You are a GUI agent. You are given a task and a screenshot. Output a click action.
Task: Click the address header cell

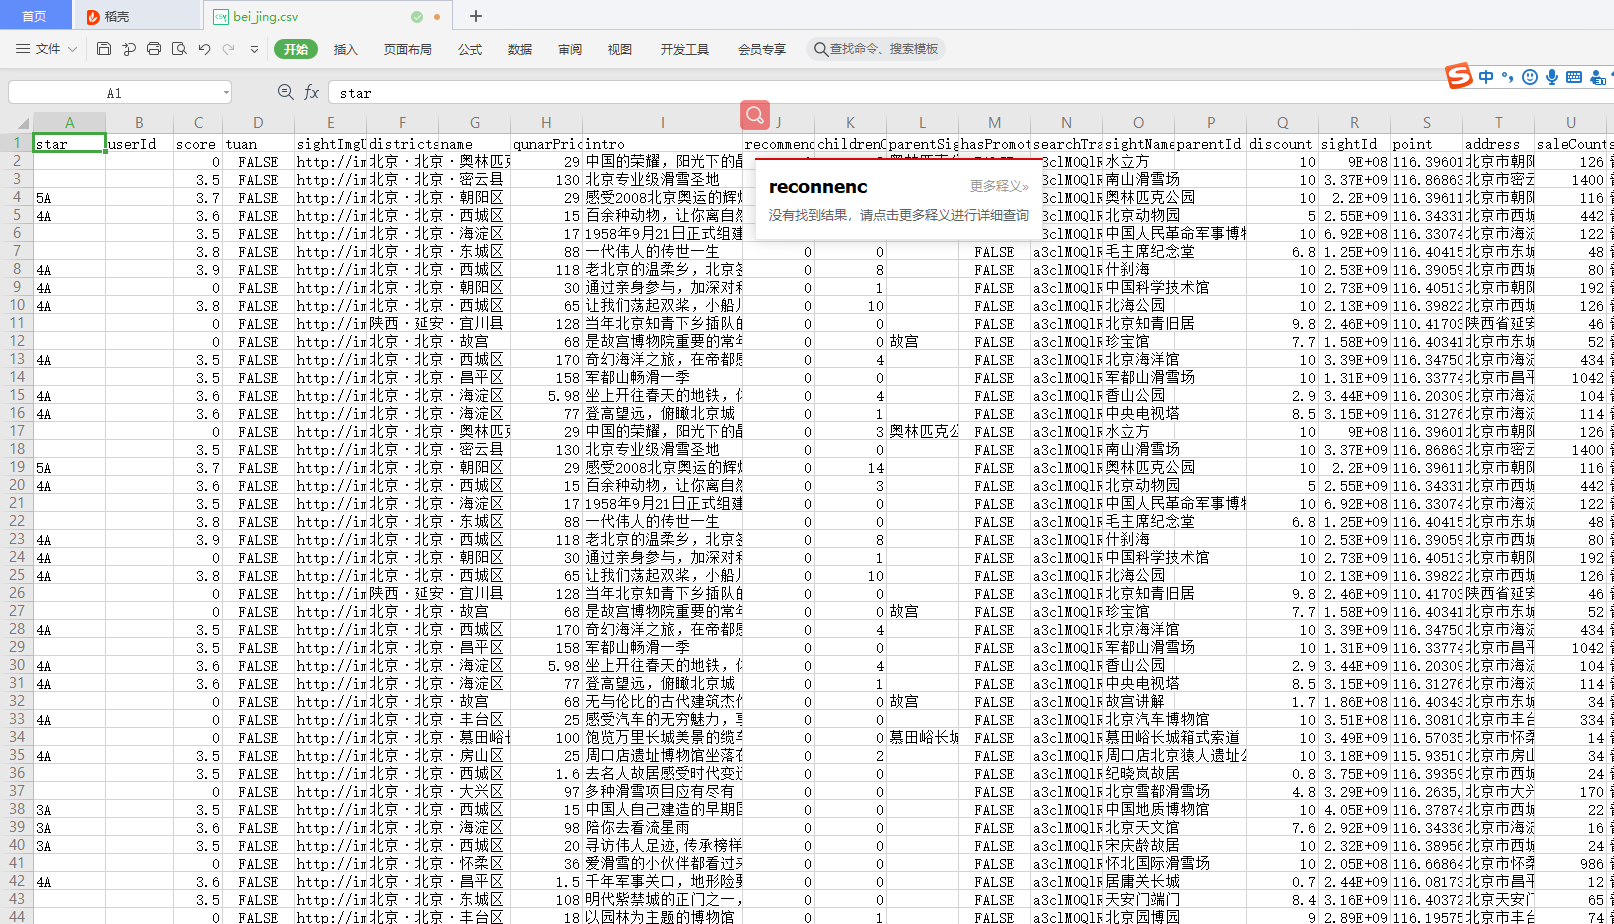coord(1498,143)
